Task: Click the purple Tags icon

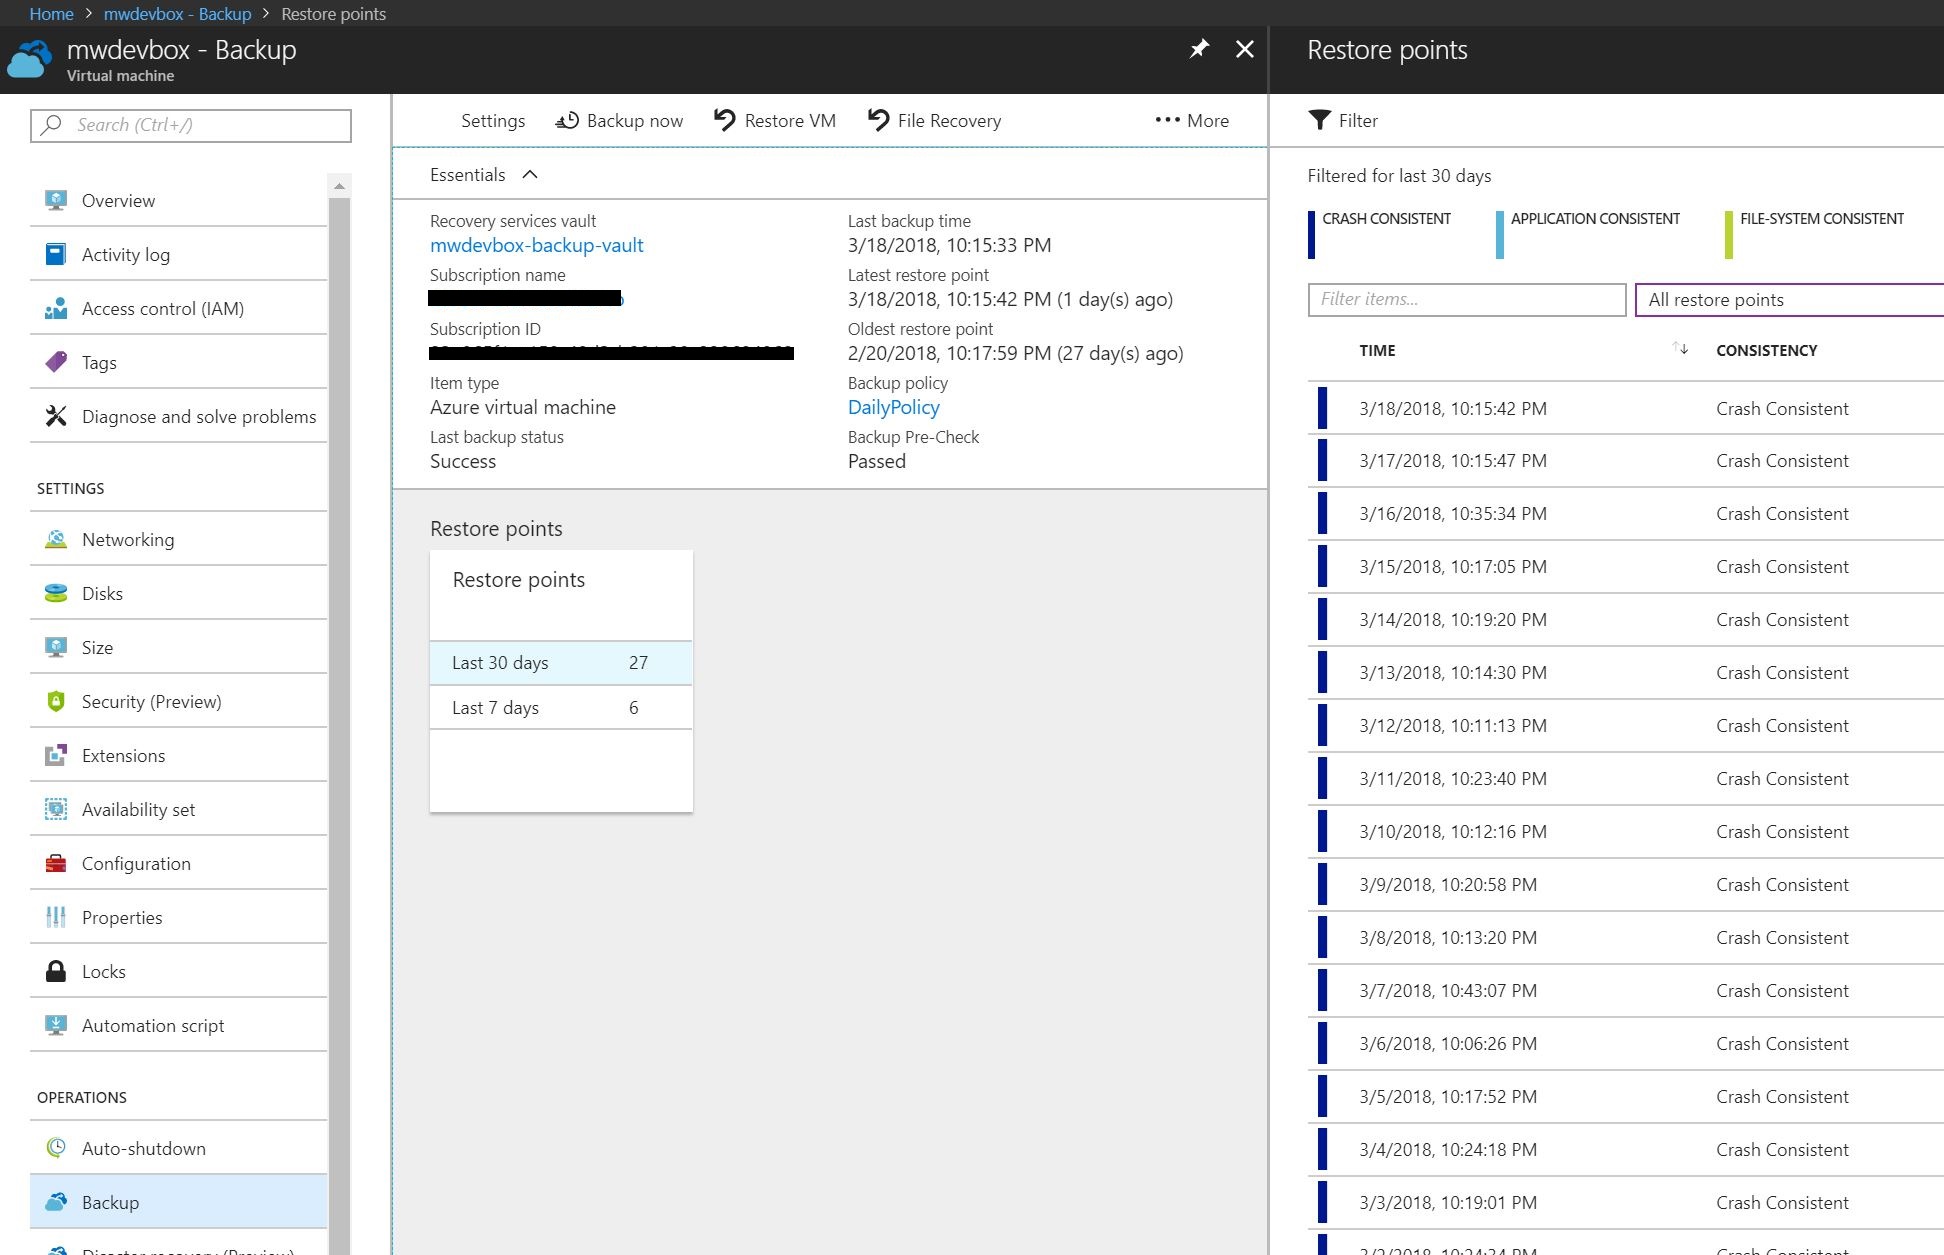Action: 56,362
